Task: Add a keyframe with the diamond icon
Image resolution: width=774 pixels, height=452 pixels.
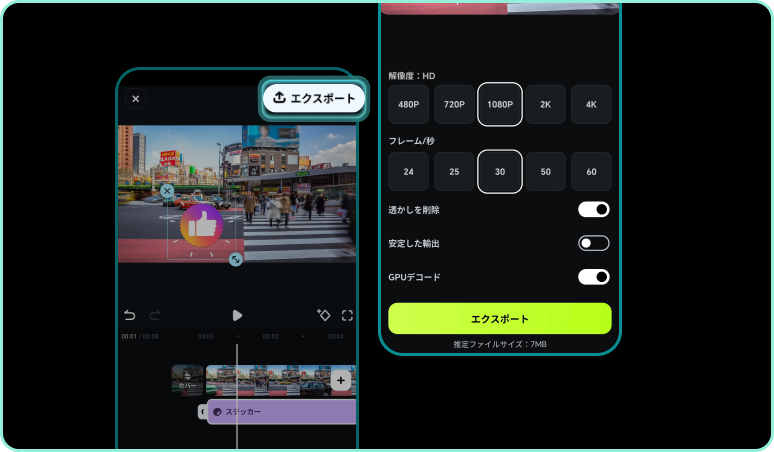Action: click(x=323, y=315)
